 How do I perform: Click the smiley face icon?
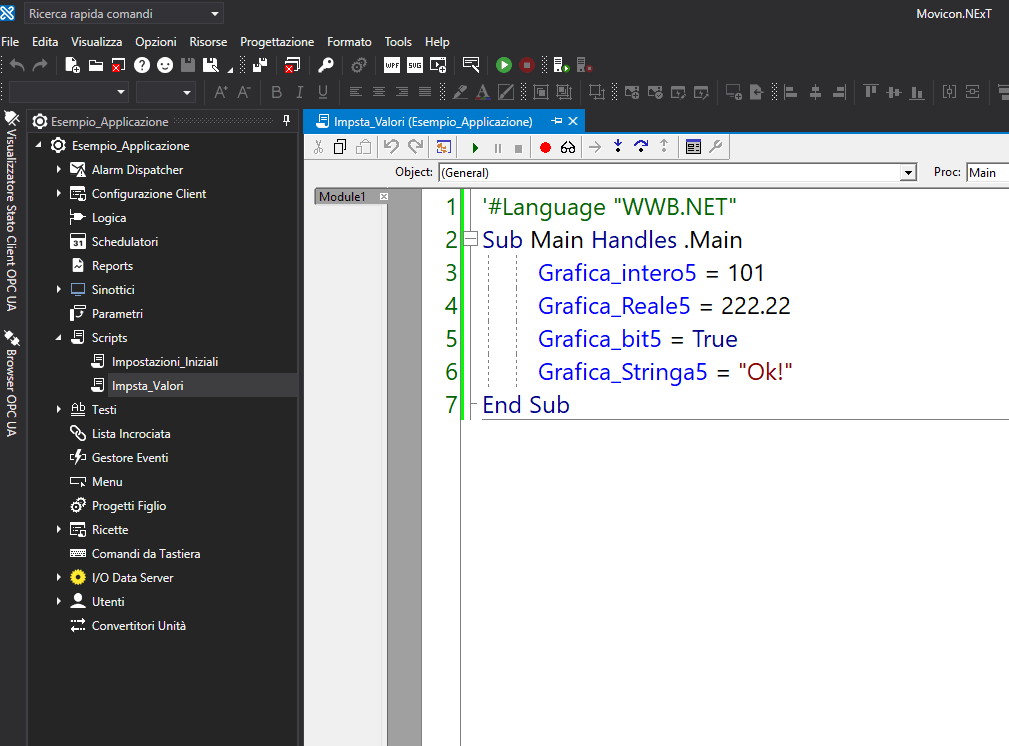[165, 65]
